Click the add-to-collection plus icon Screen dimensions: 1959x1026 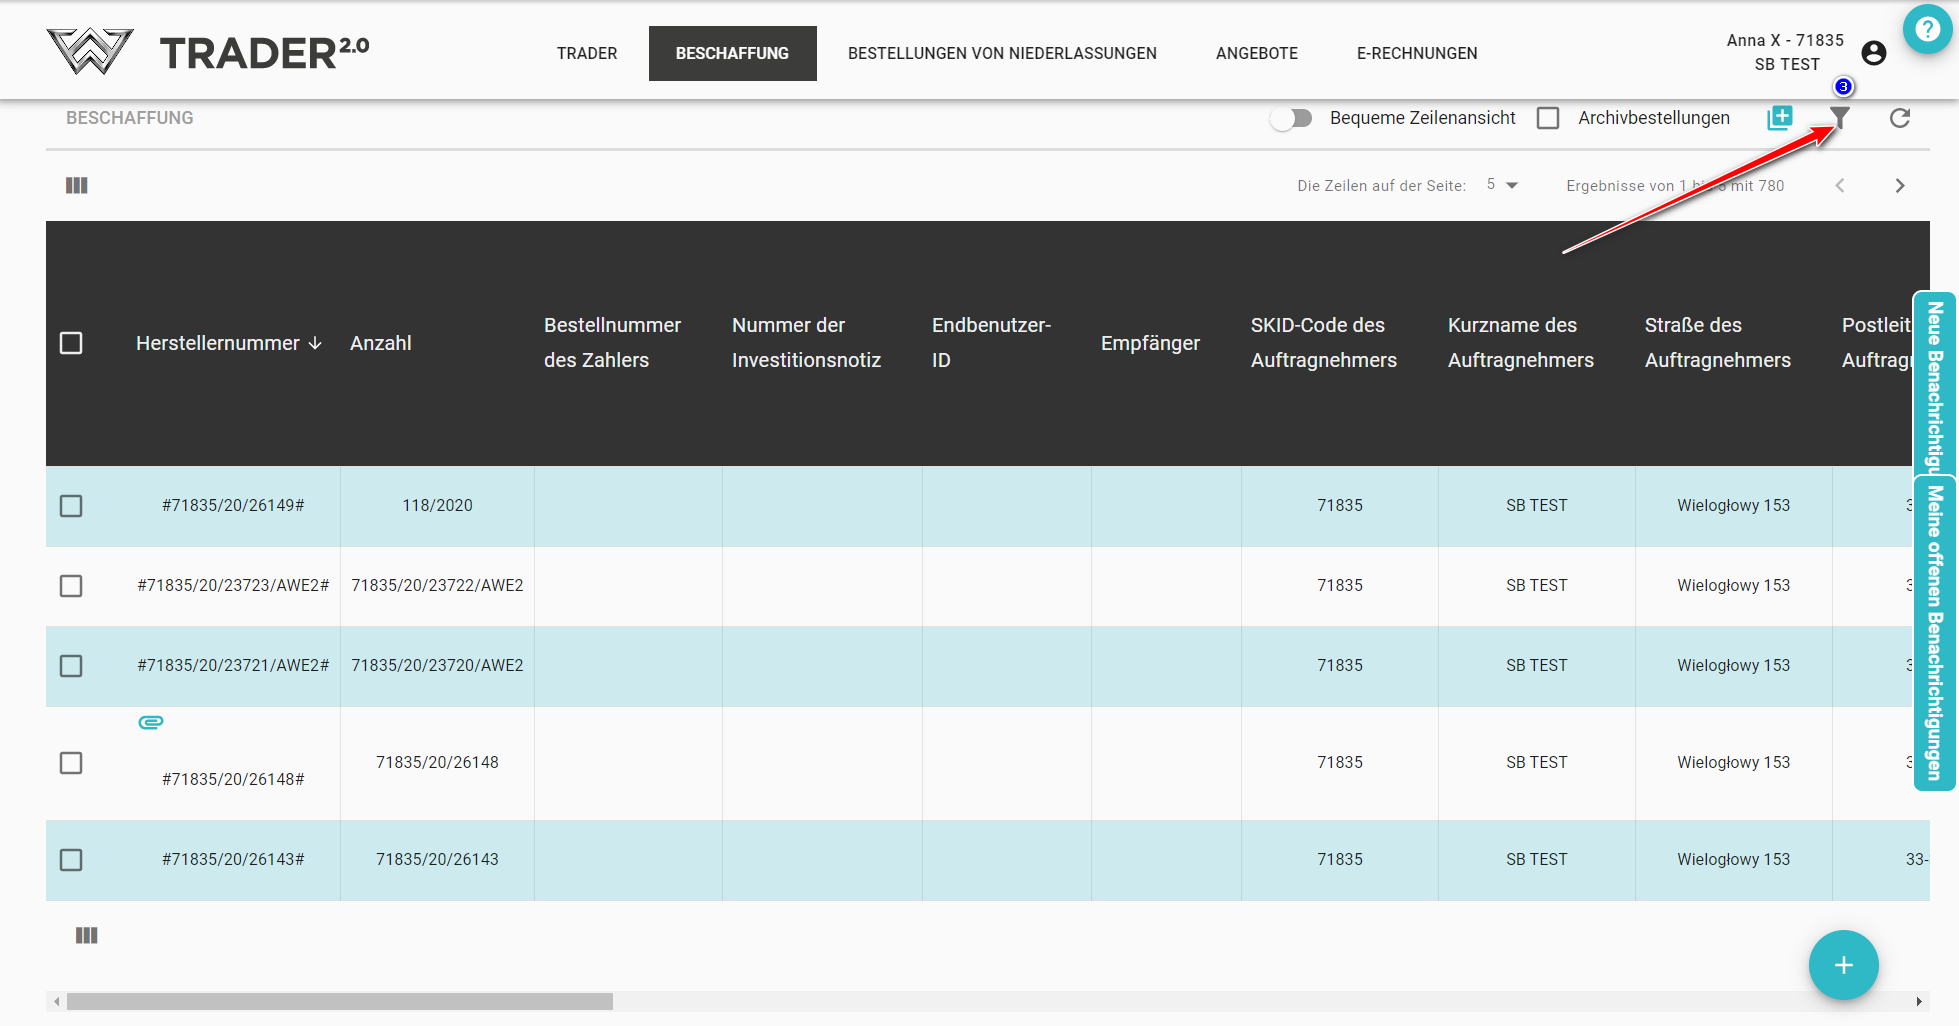click(x=1780, y=118)
